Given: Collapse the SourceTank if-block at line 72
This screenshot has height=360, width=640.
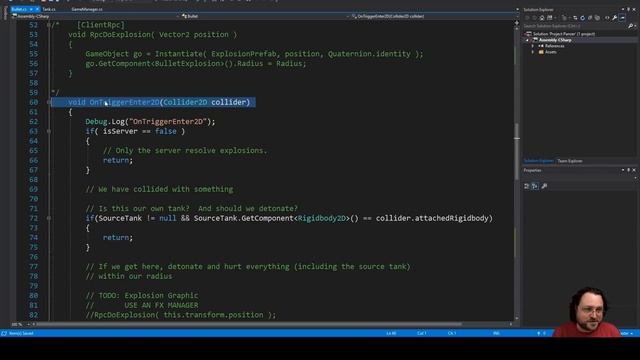Looking at the screenshot, I should point(49,218).
